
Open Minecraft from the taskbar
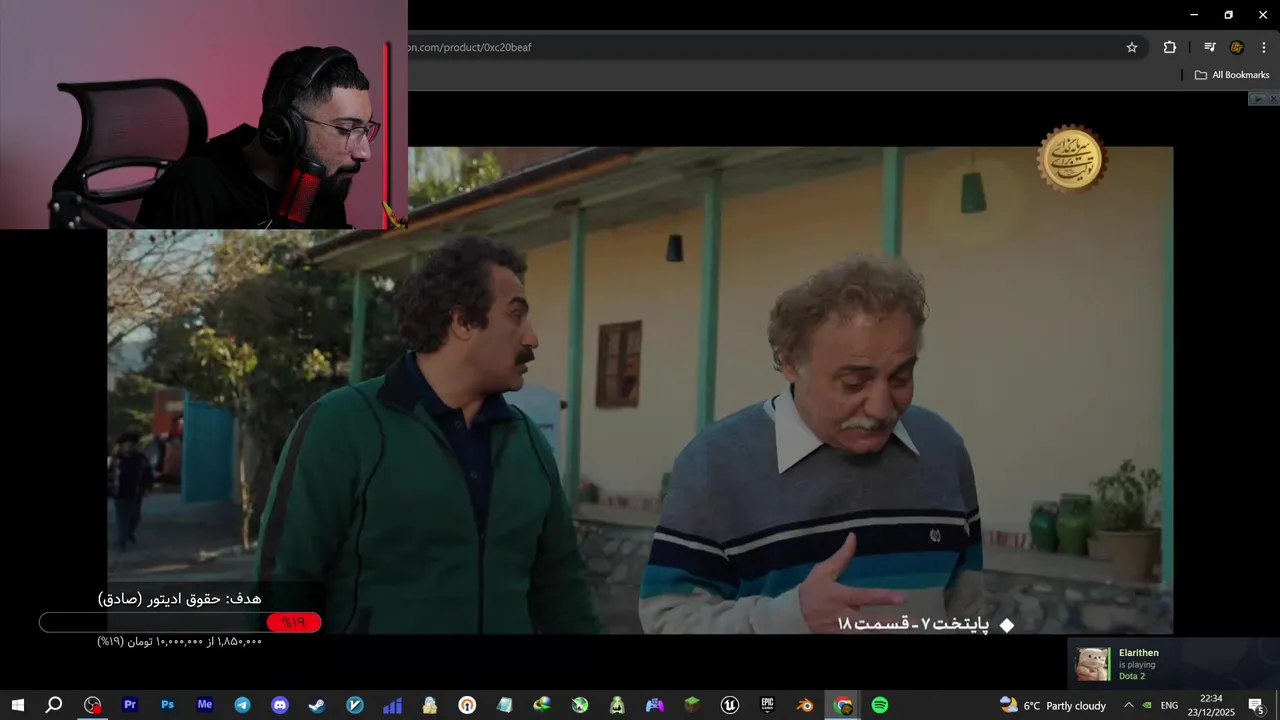point(692,705)
